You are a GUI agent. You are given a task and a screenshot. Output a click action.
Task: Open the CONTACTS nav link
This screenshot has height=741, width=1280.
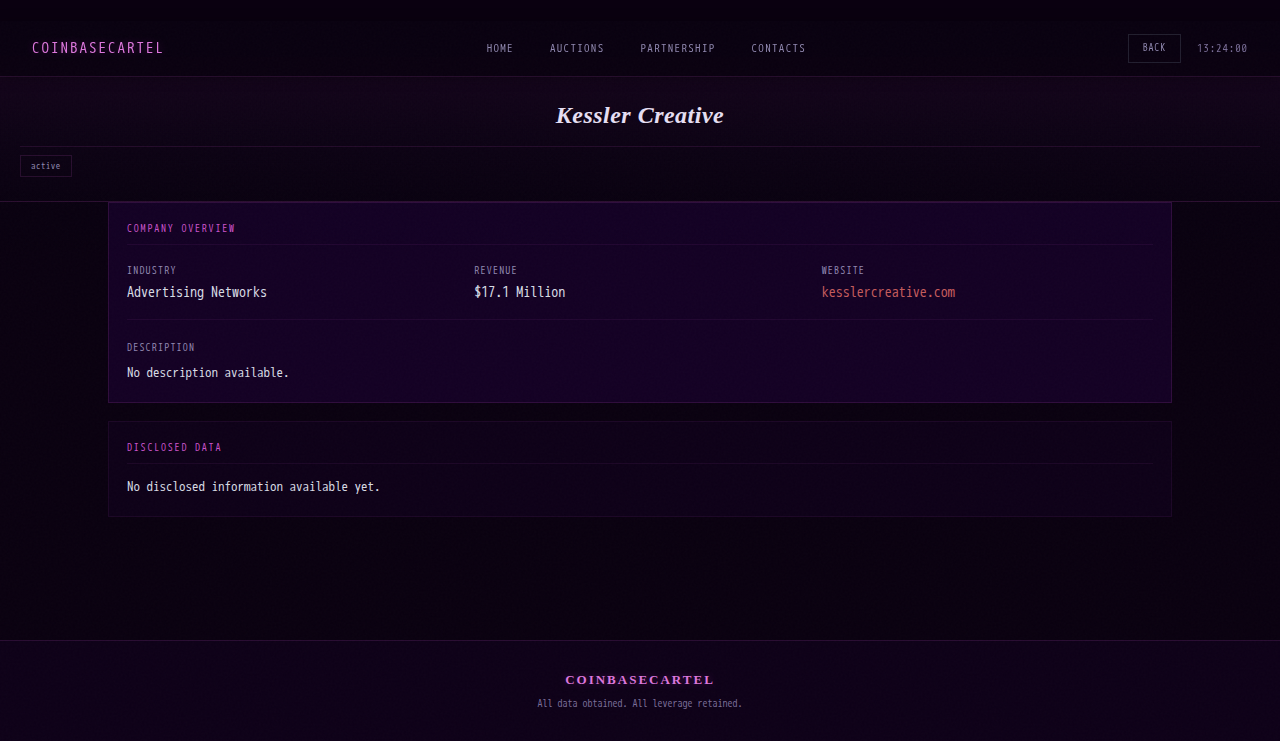pyautogui.click(x=778, y=48)
